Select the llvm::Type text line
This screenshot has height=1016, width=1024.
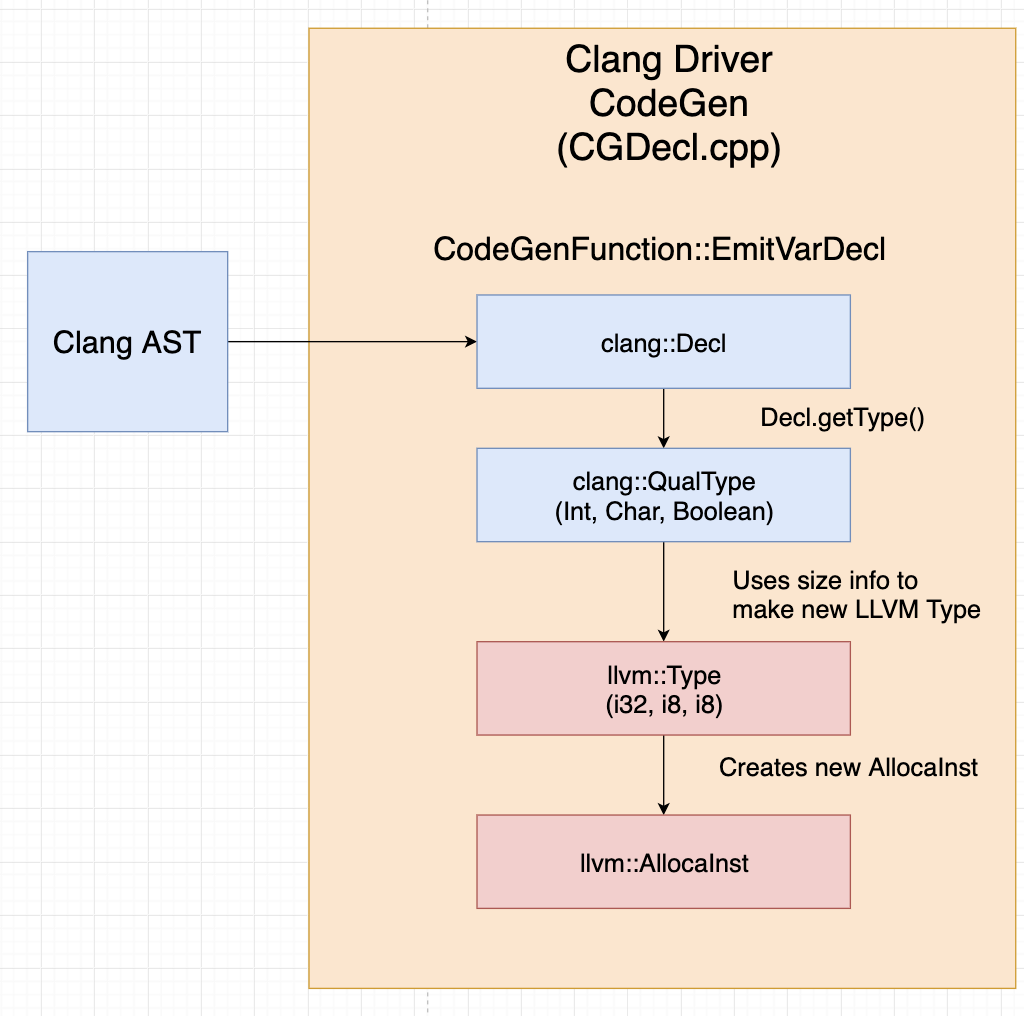(663, 676)
